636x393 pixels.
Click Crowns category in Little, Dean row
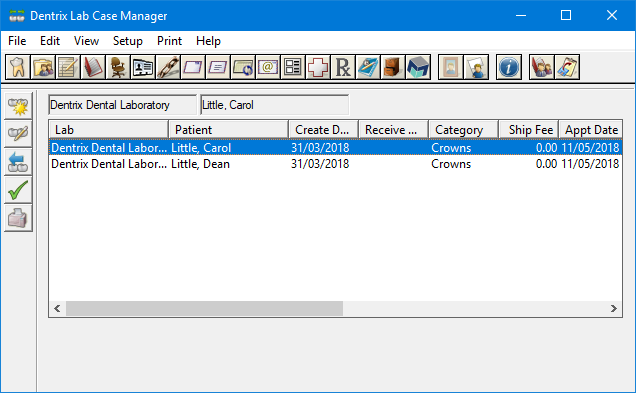(451, 164)
